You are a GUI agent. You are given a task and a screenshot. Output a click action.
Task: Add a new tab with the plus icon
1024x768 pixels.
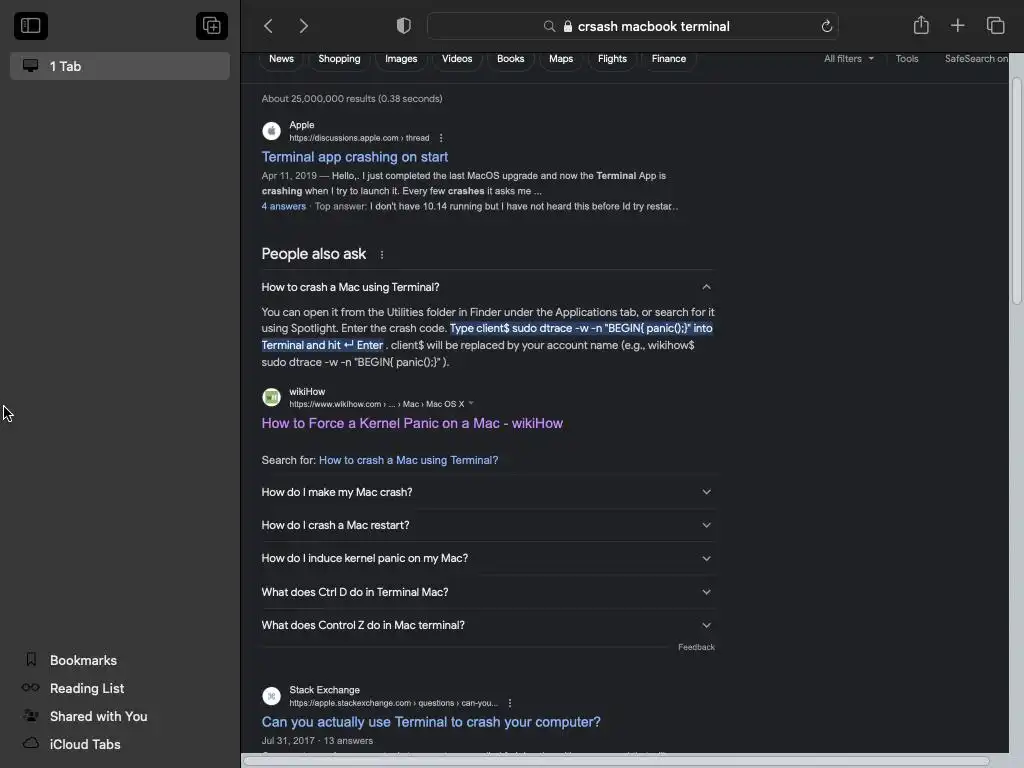(957, 25)
